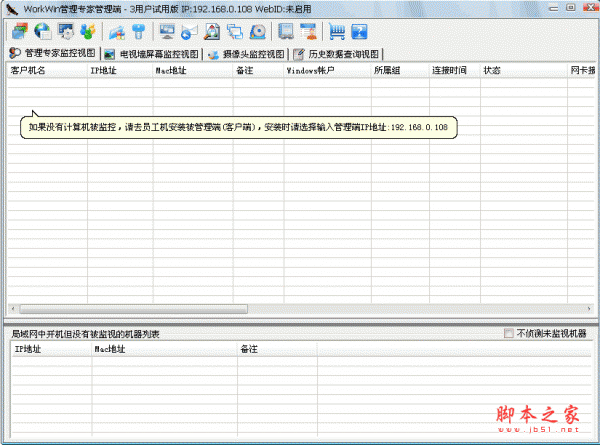The height and width of the screenshot is (445, 600).
Task: Click the blue notebook book icon
Action: pos(285,31)
